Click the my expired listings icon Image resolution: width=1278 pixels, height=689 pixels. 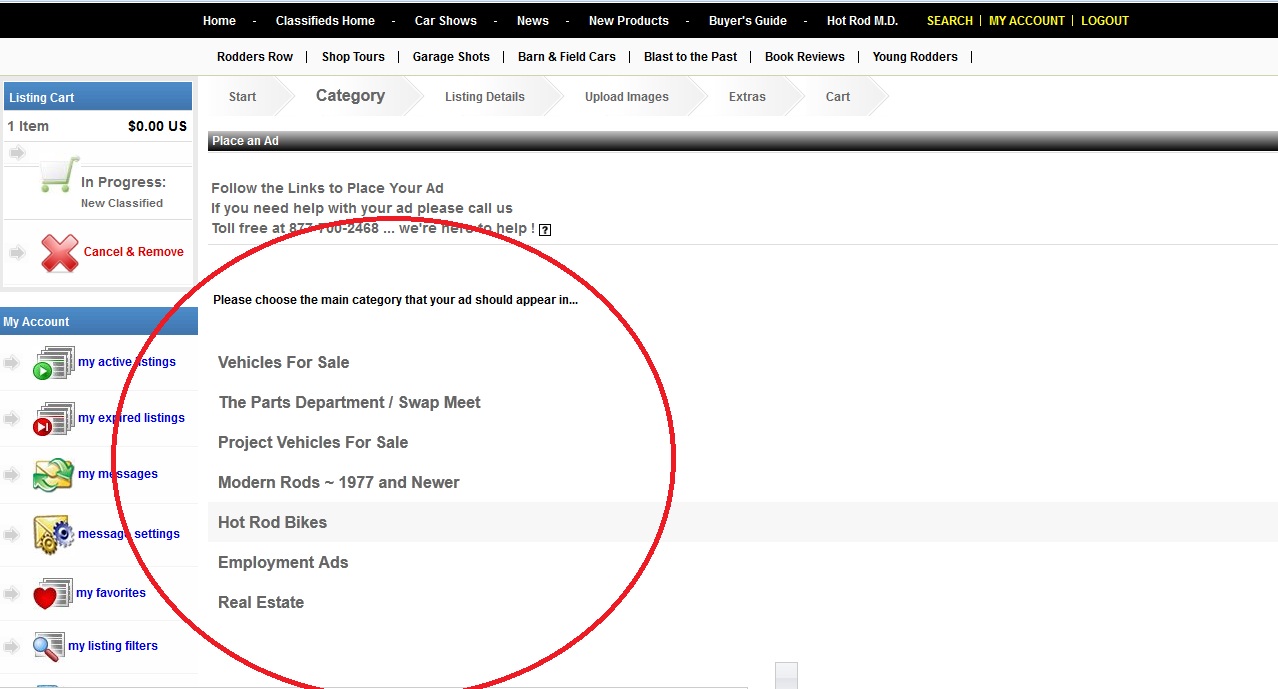(54, 419)
